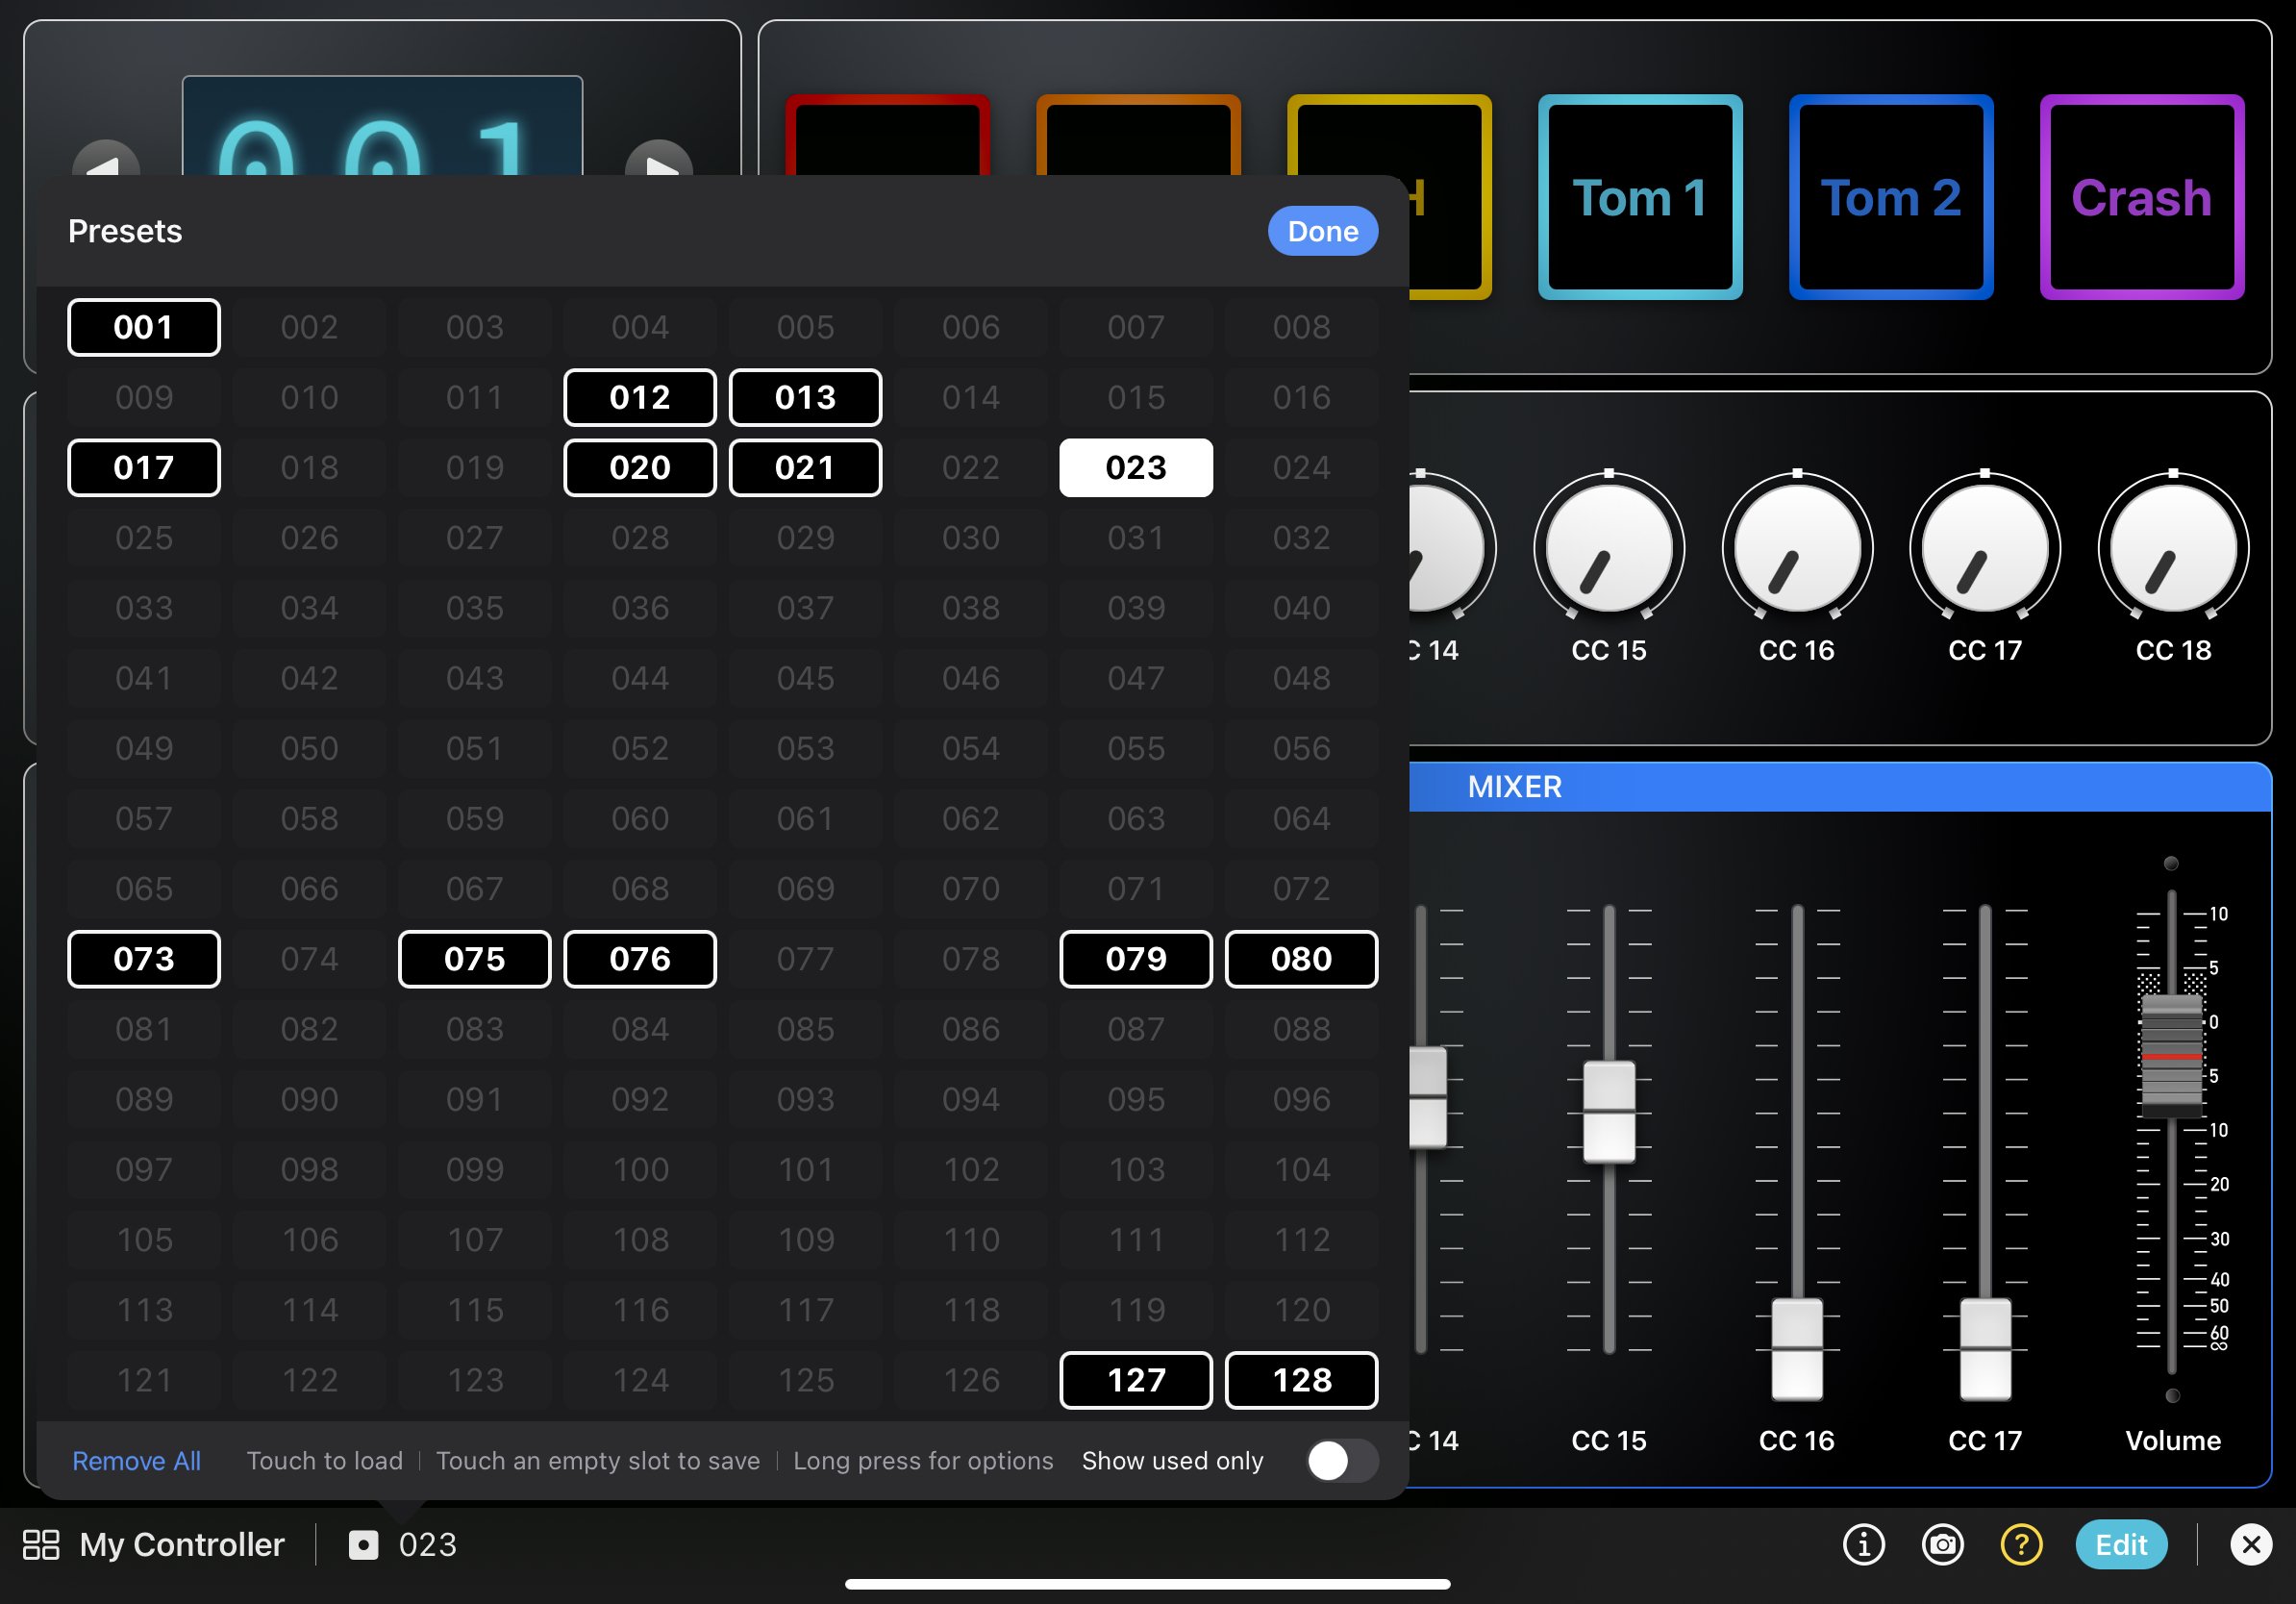Viewport: 2296px width, 1604px height.
Task: Load preset 127
Action: point(1136,1380)
